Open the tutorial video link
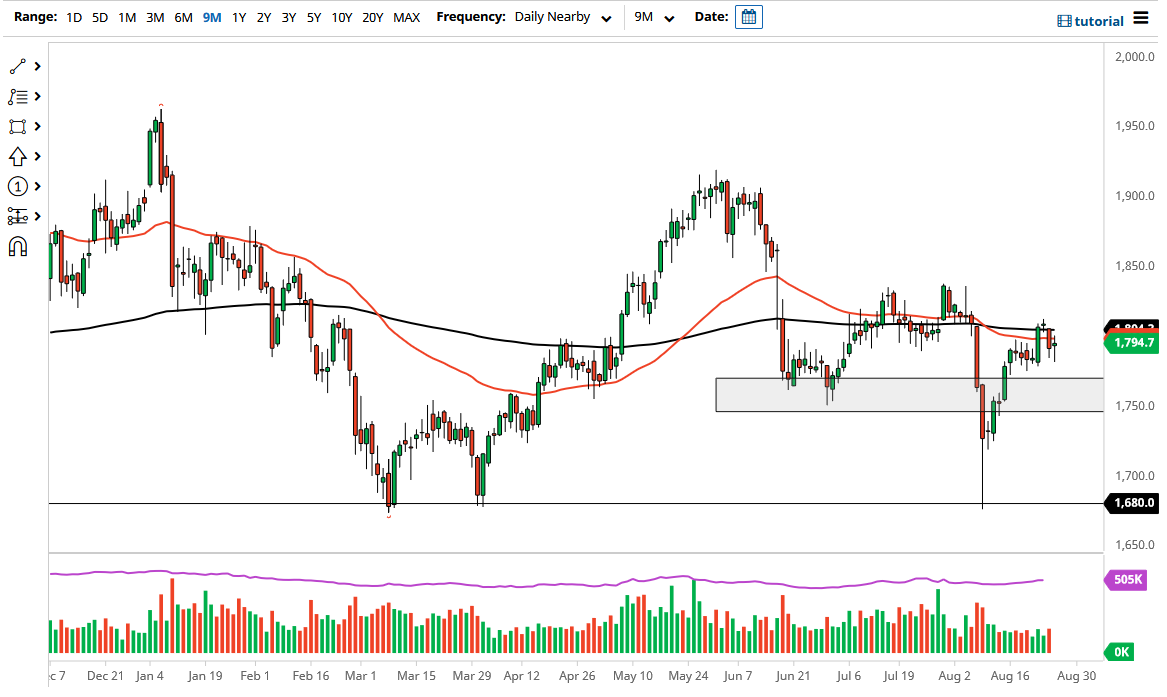Viewport: 1167px width, 697px height. (1090, 21)
